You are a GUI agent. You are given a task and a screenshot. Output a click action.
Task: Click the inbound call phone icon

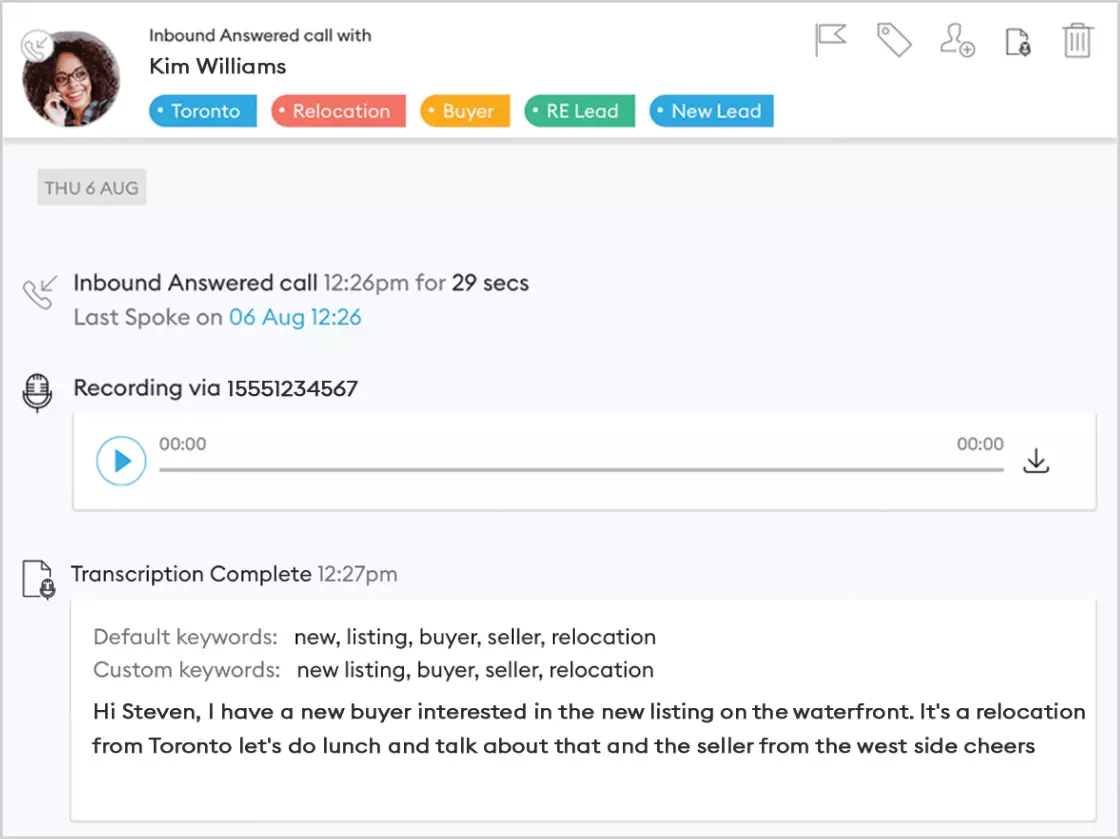(x=38, y=293)
